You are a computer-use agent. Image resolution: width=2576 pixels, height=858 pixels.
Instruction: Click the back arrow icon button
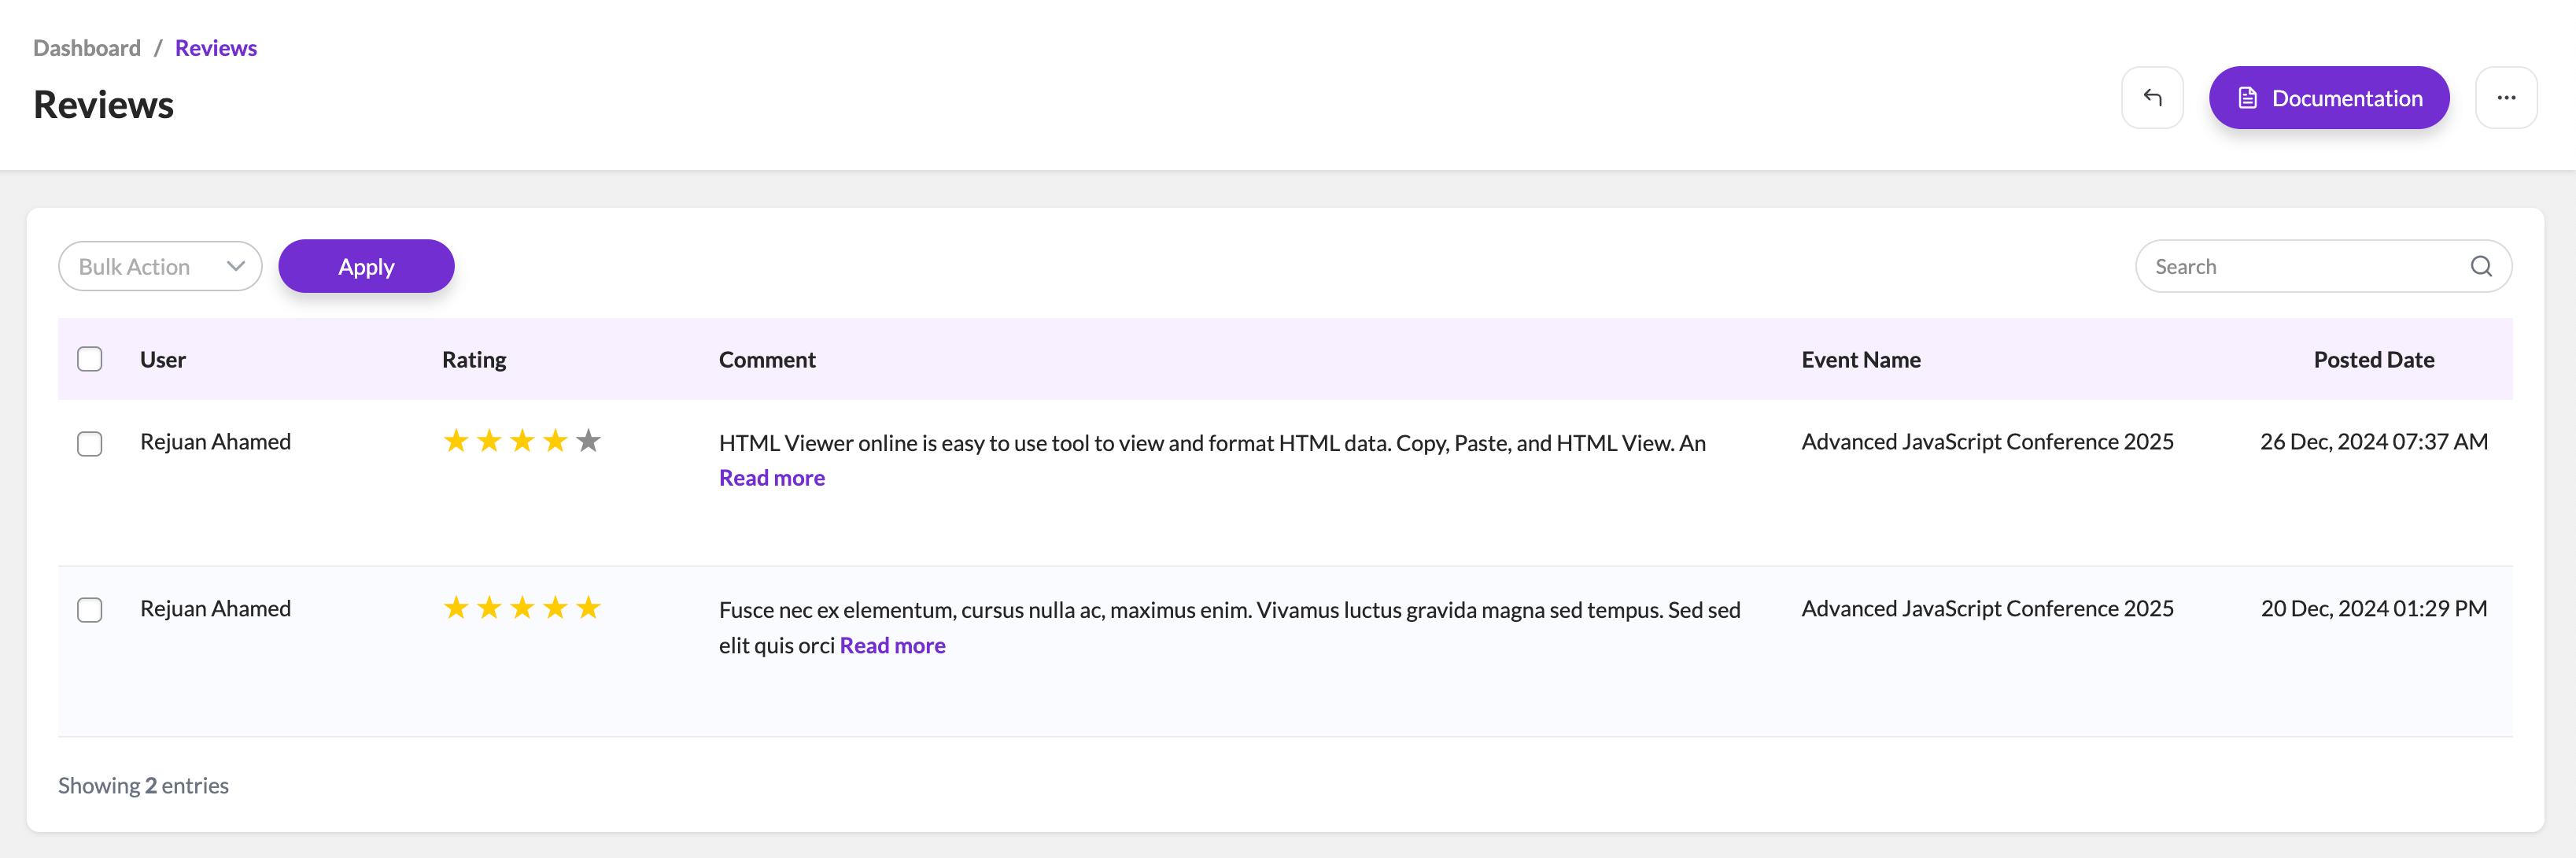coord(2152,98)
